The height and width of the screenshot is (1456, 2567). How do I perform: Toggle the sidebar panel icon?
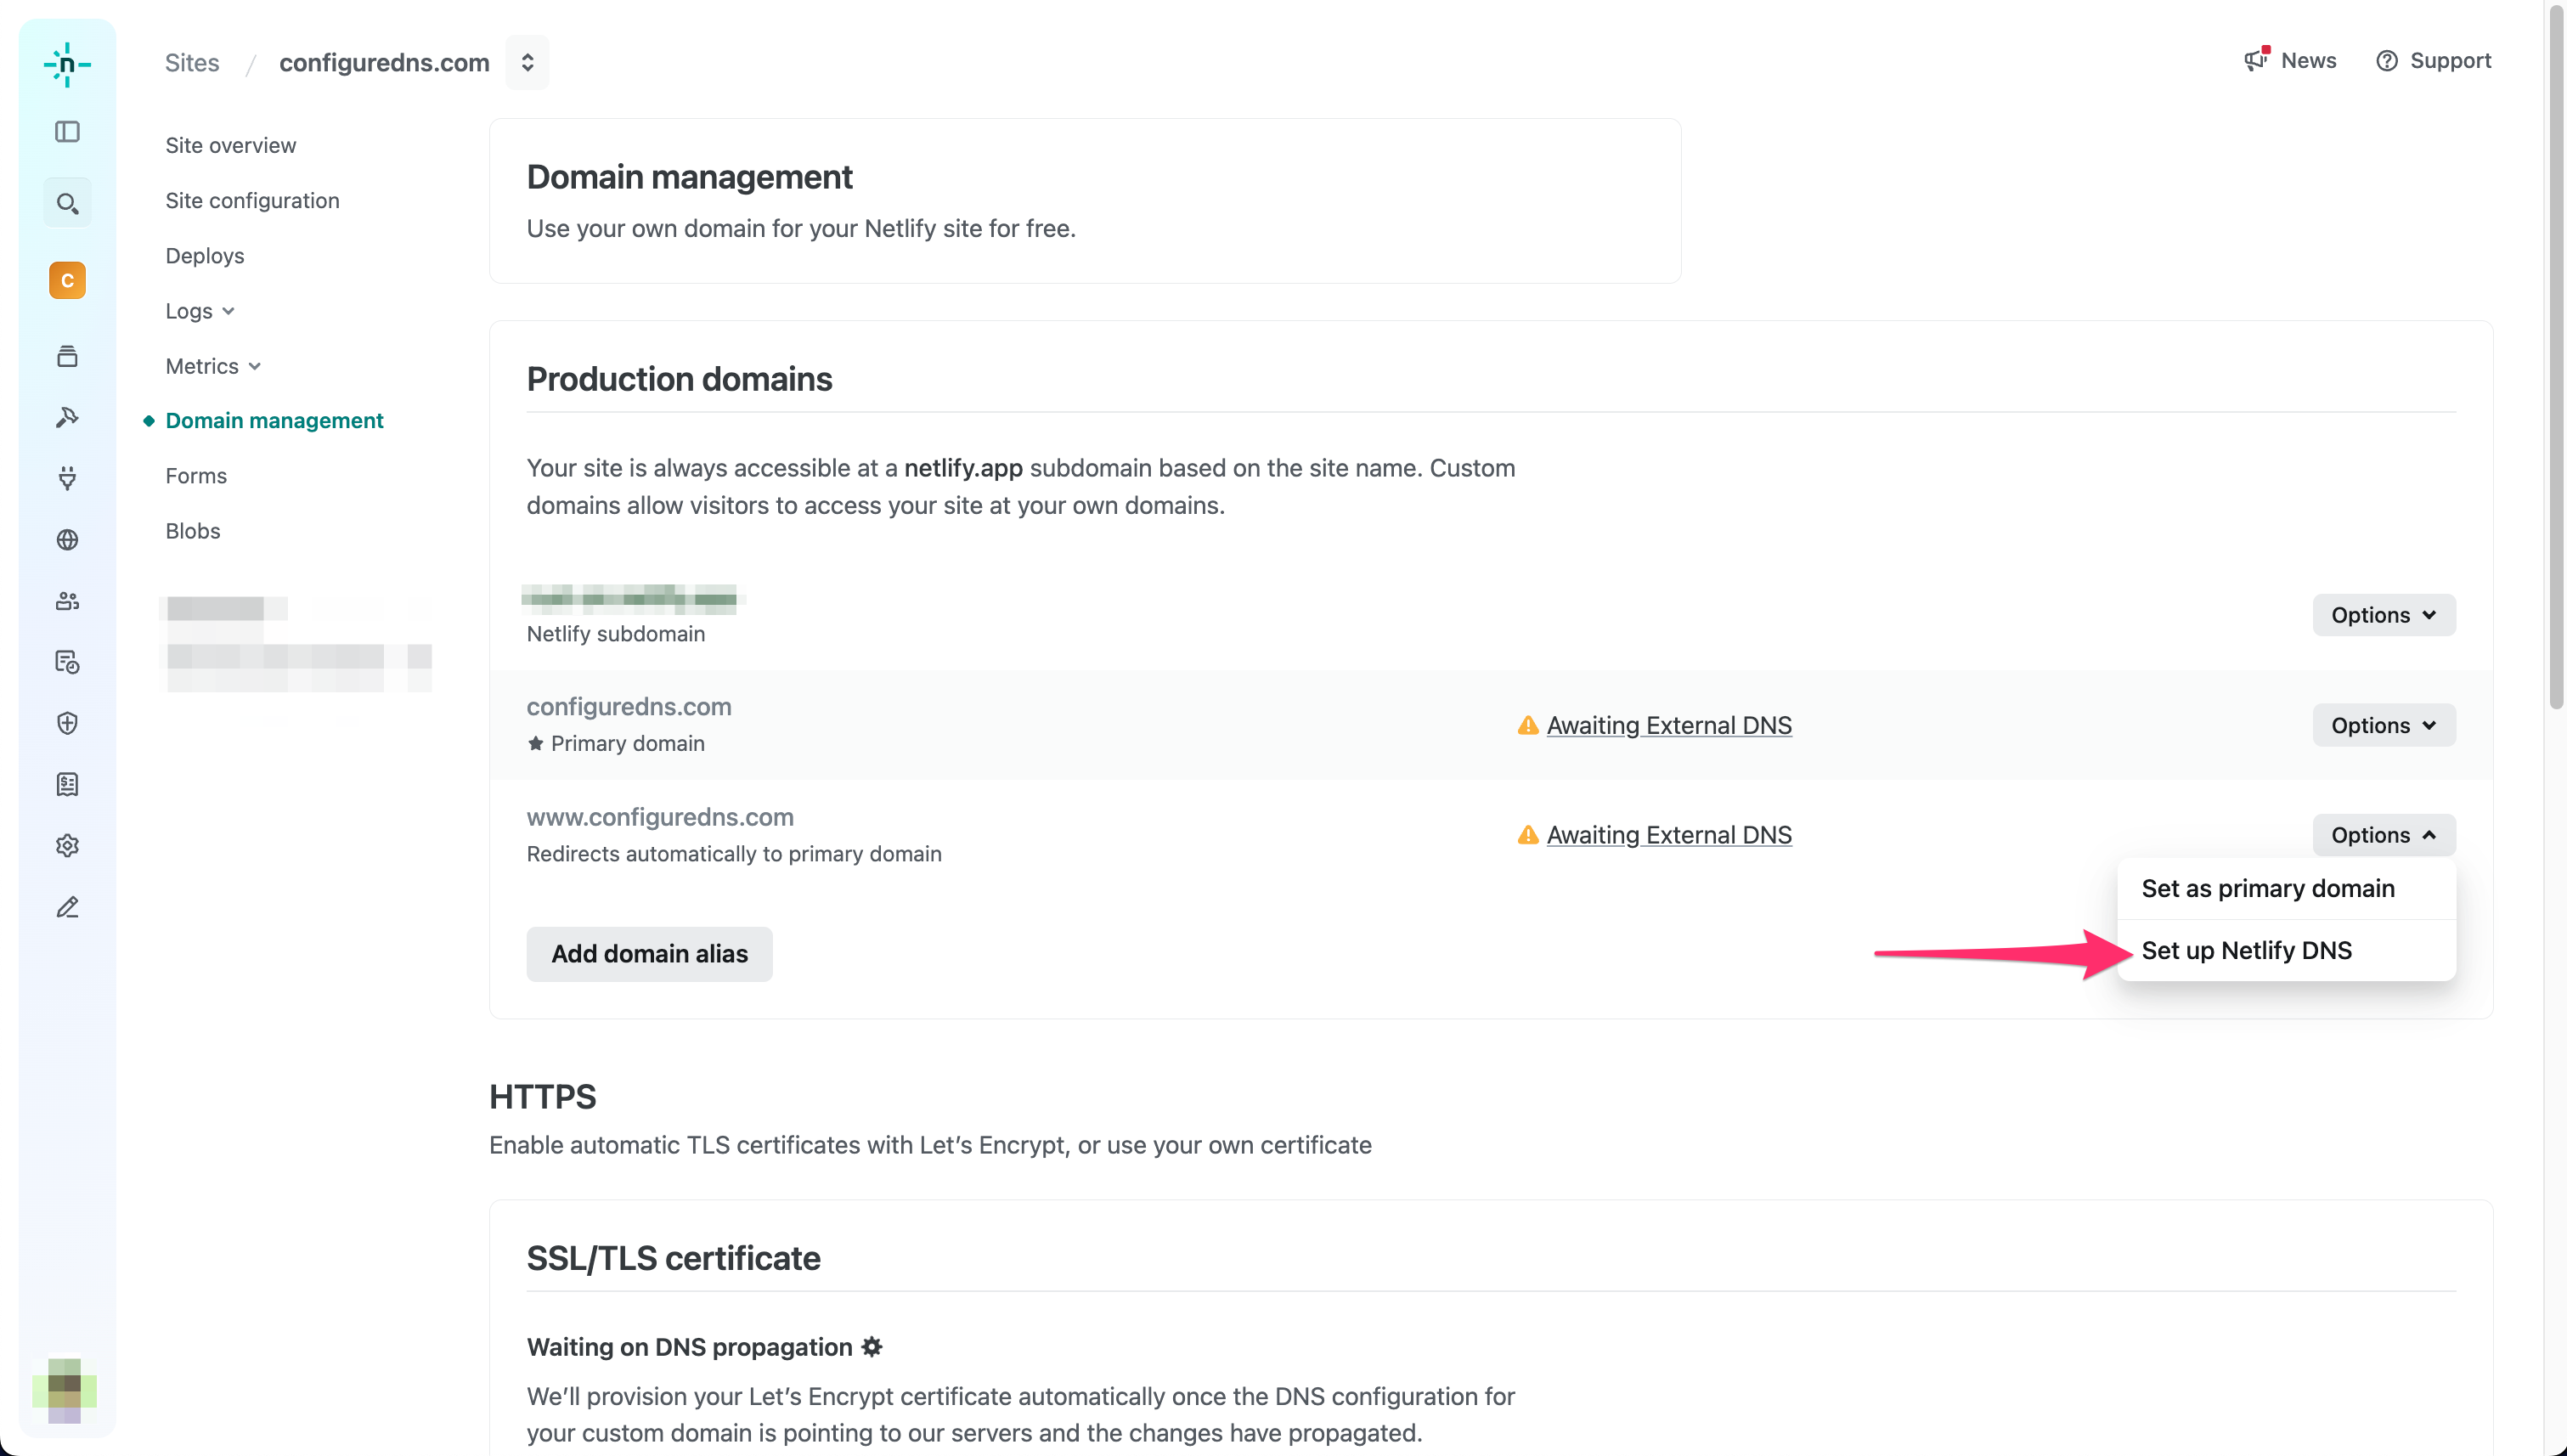click(x=67, y=132)
